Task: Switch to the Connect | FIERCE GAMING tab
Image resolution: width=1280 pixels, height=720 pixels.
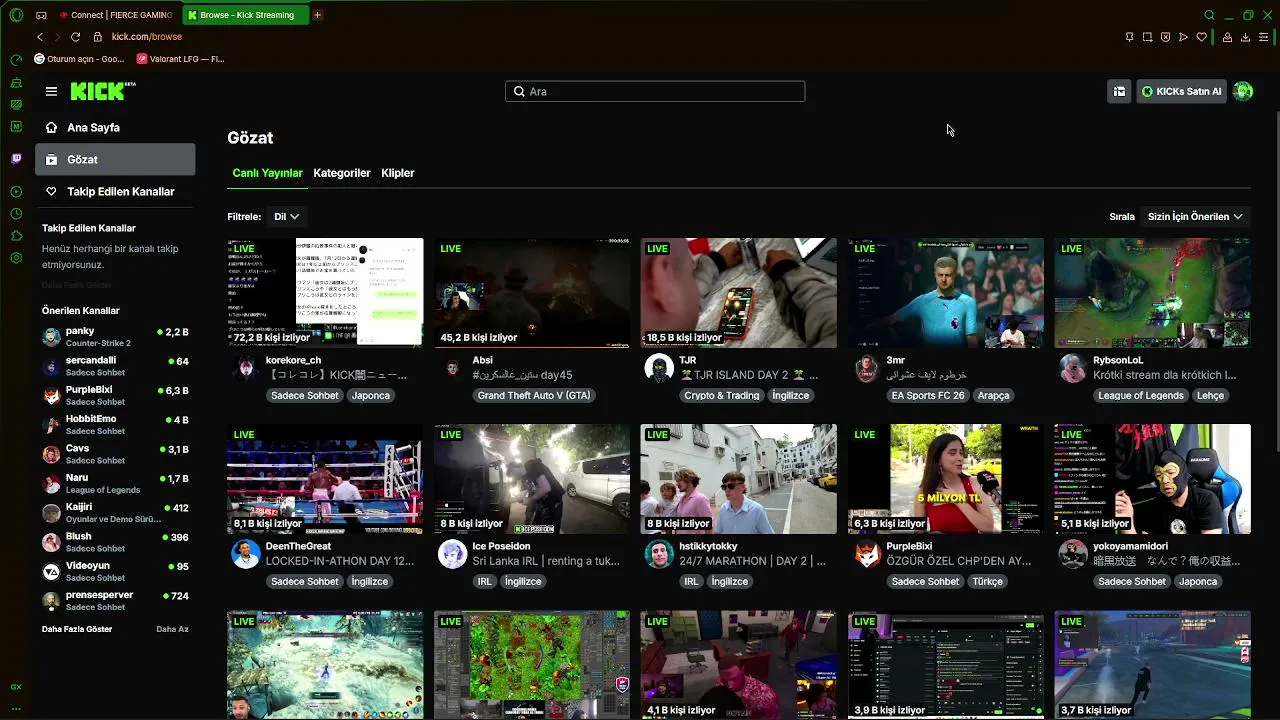Action: (116, 15)
